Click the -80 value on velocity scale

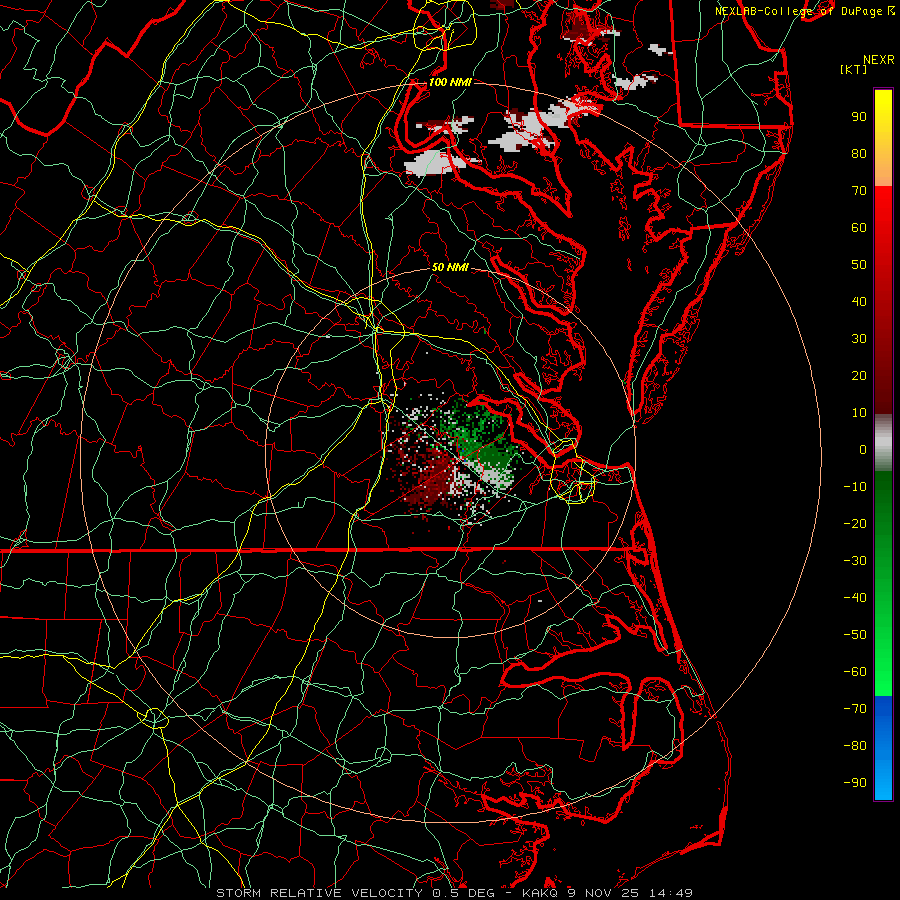click(855, 746)
